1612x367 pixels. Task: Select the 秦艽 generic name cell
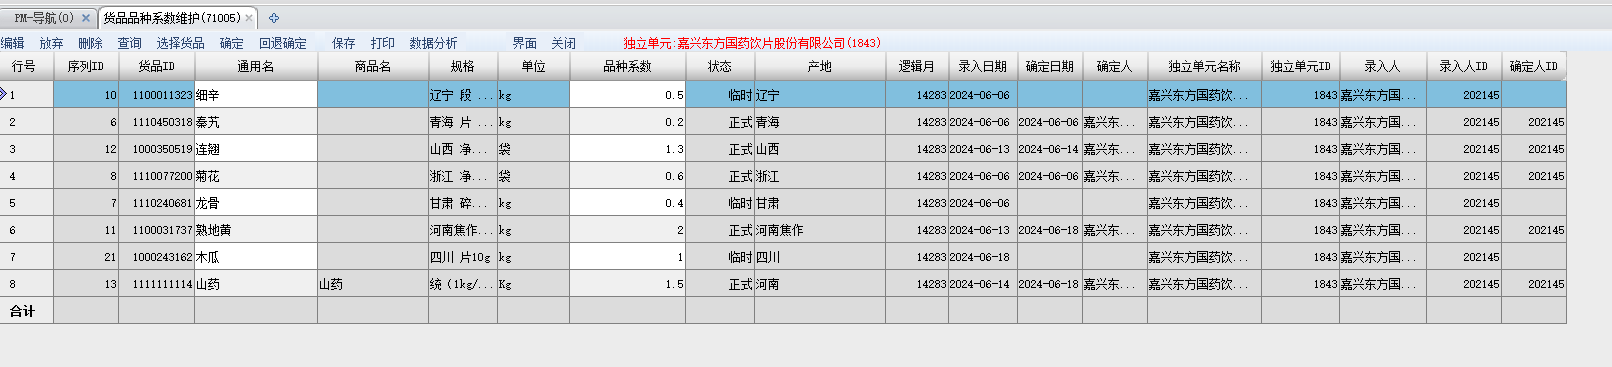point(256,122)
